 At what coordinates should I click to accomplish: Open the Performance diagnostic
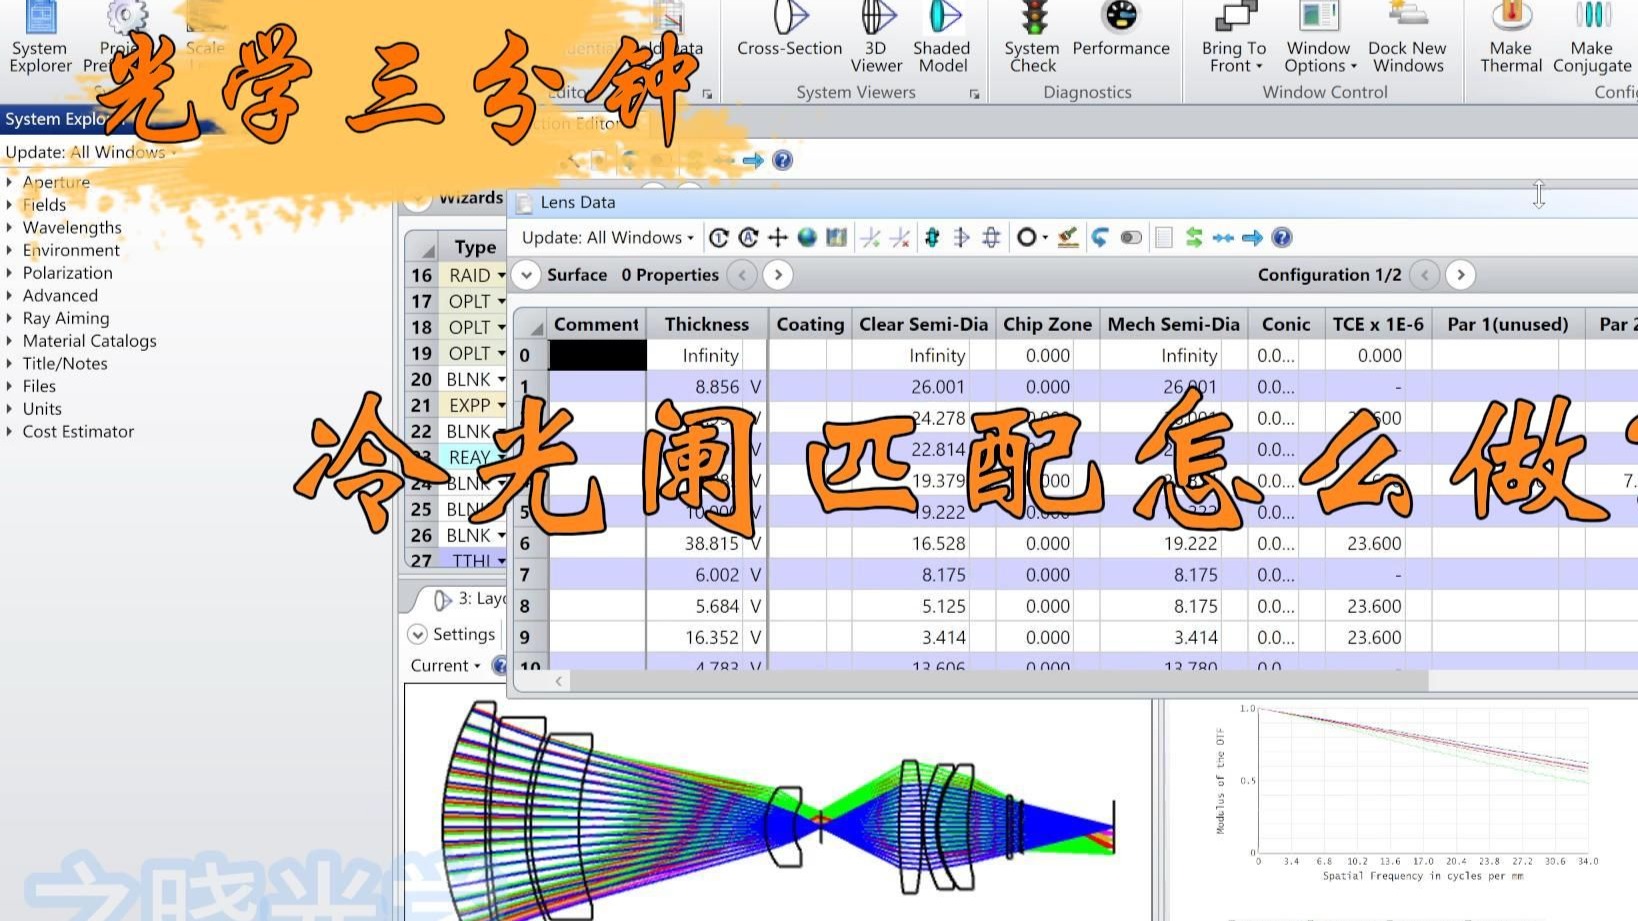1121,40
